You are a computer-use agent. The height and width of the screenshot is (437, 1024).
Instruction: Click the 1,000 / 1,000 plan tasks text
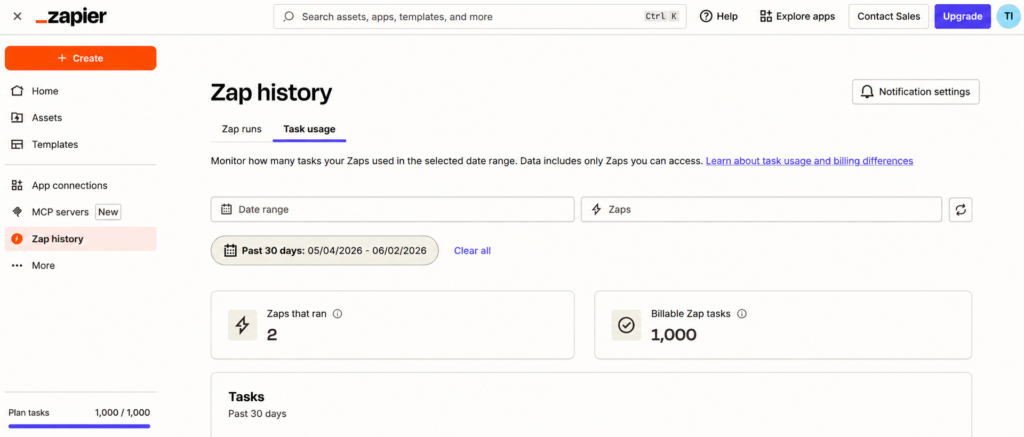pos(122,413)
